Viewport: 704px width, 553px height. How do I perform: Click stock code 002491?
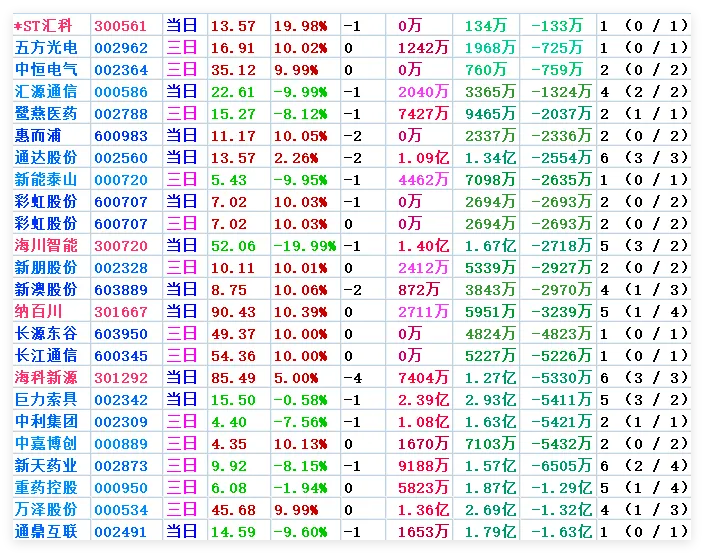point(121,532)
